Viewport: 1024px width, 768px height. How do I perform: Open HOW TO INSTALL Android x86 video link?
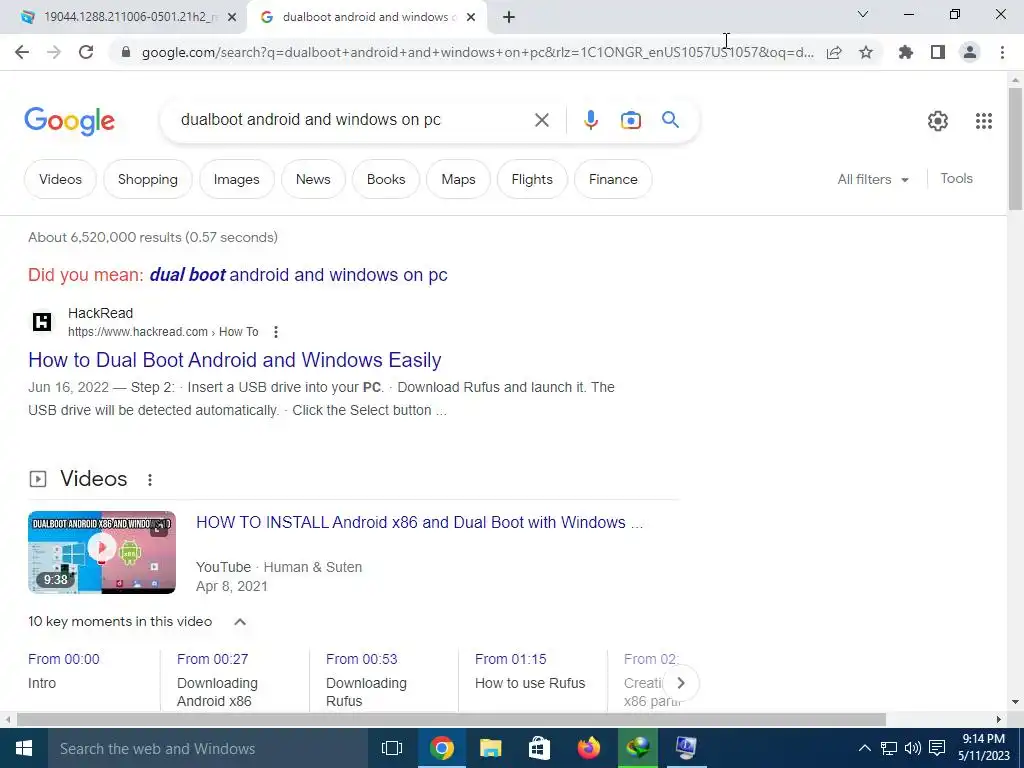click(x=419, y=522)
